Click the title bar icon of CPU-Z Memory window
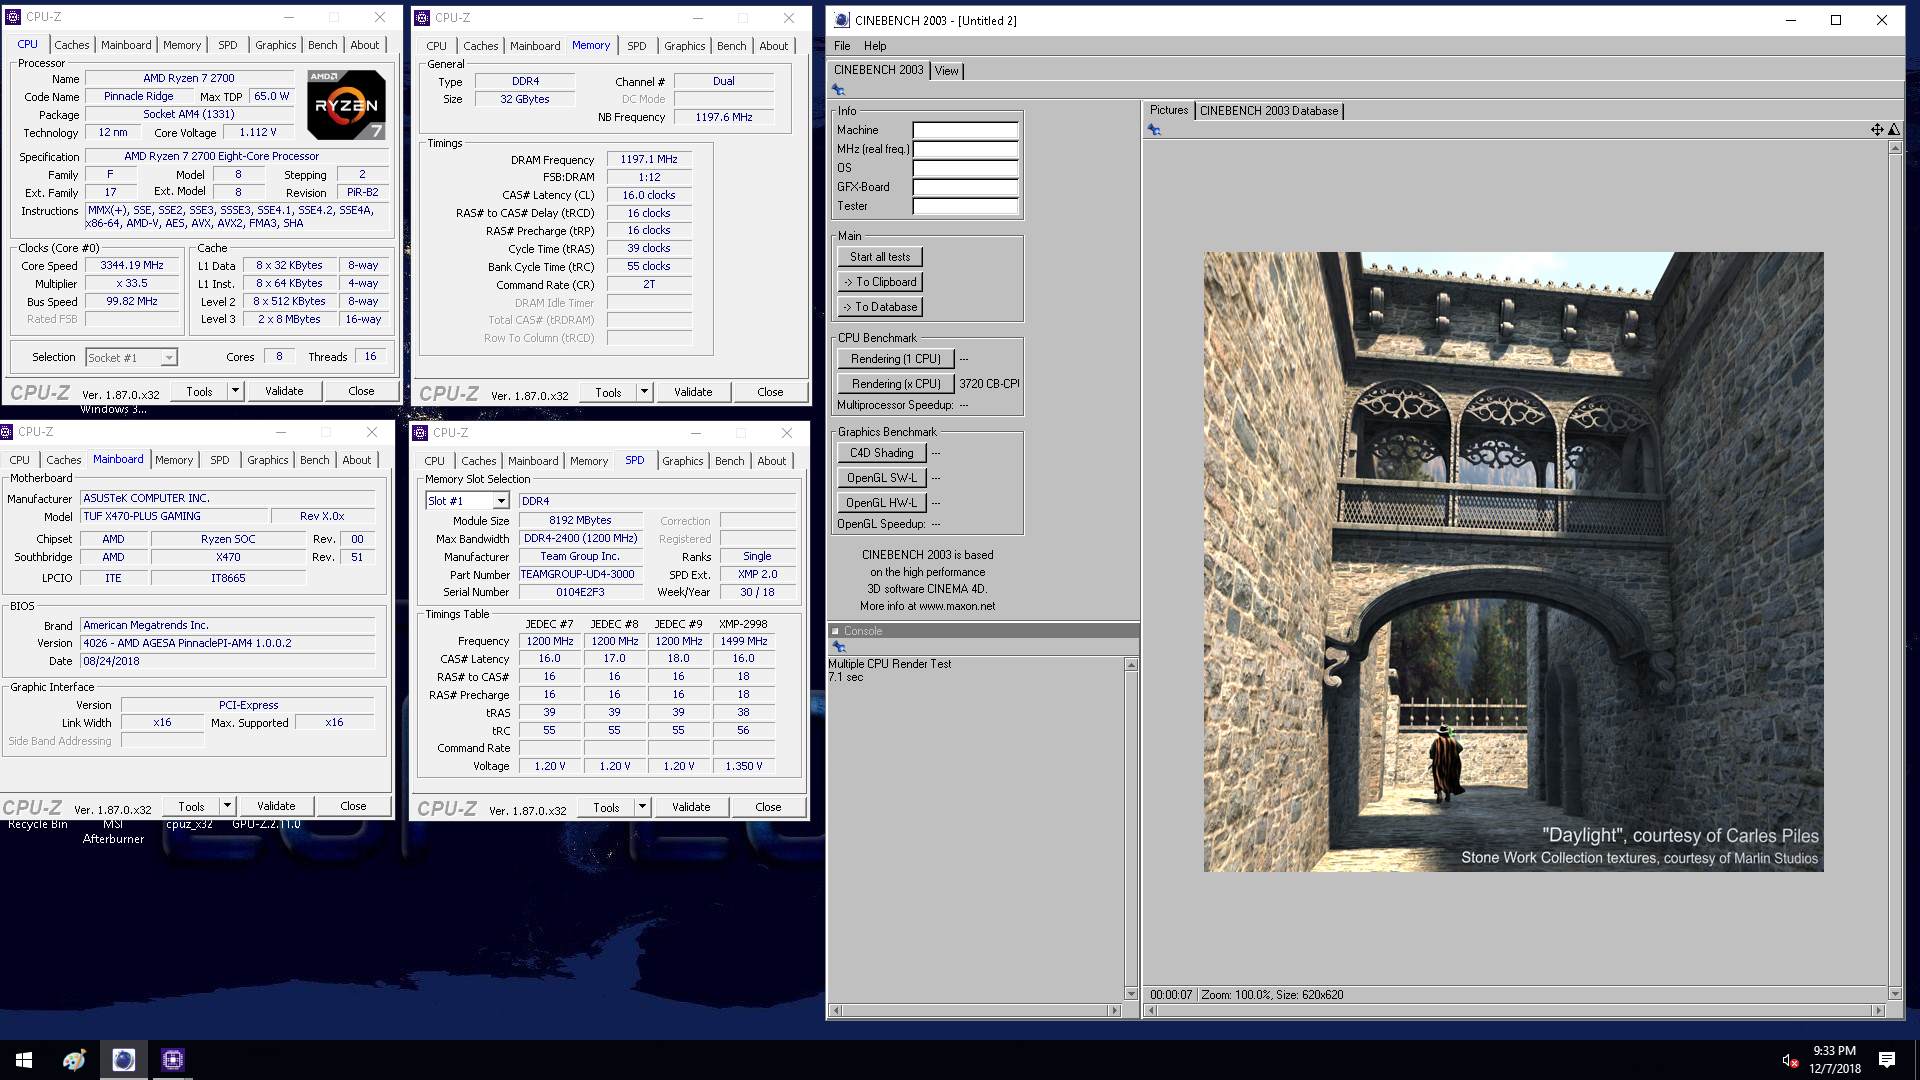 click(x=422, y=18)
